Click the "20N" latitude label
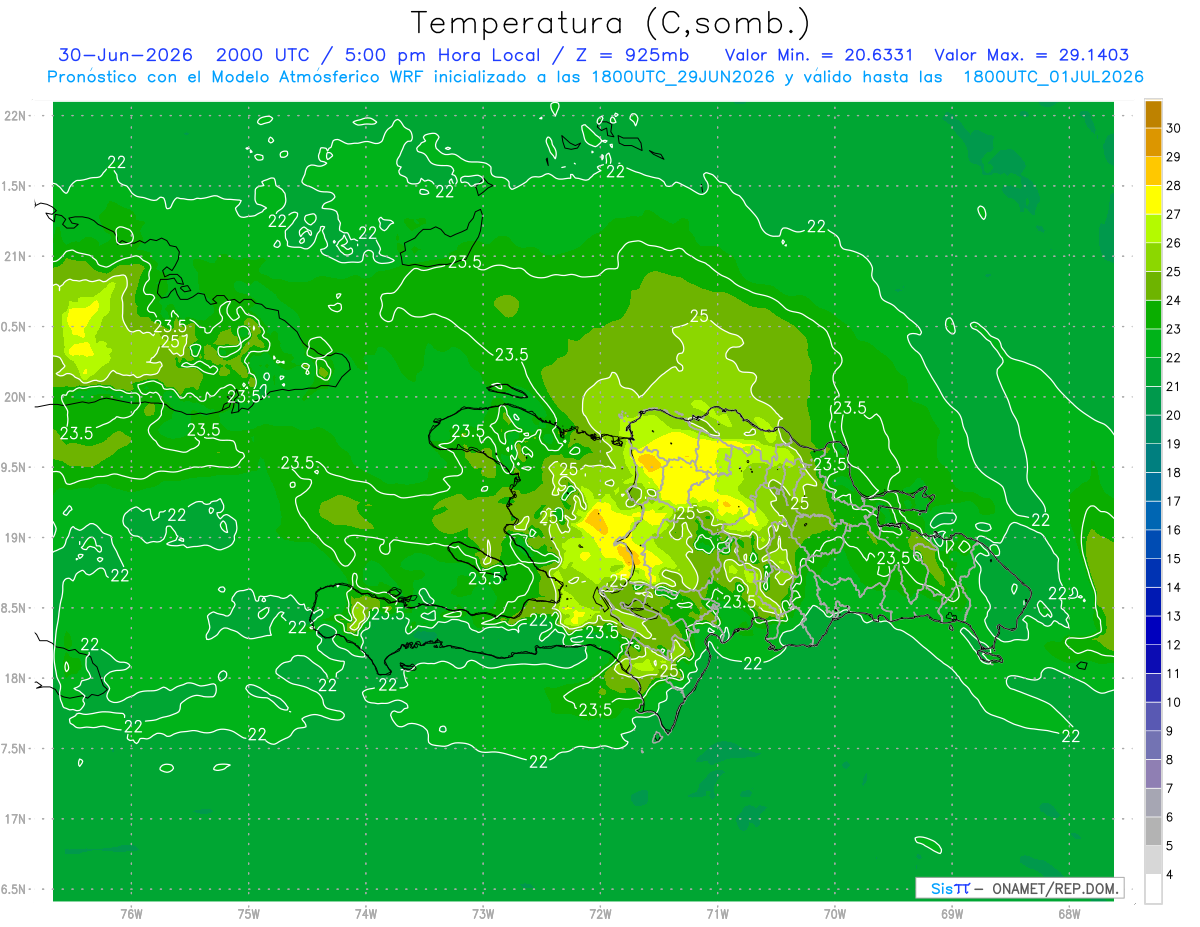This screenshot has height=927, width=1200. click(17, 397)
